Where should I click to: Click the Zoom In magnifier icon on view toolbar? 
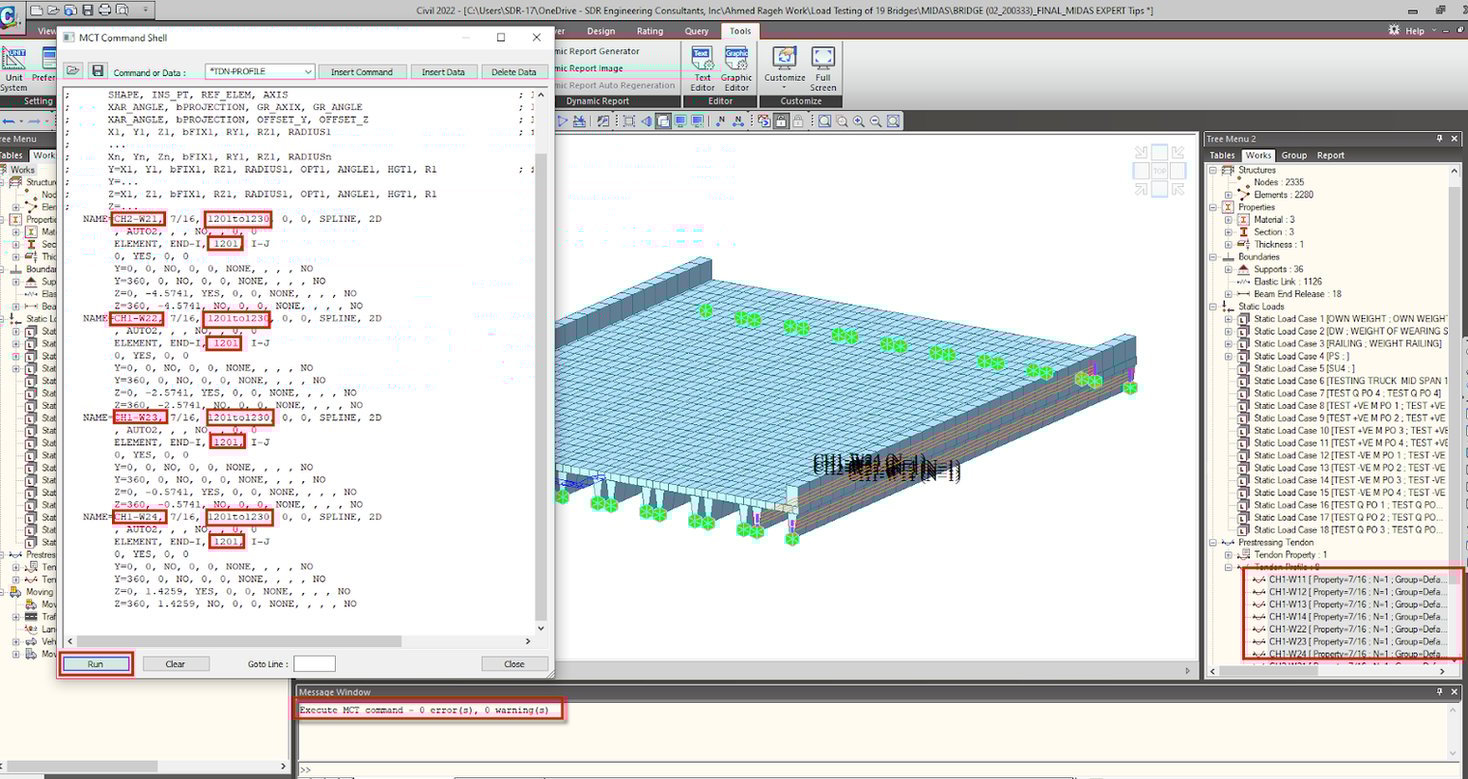point(858,120)
